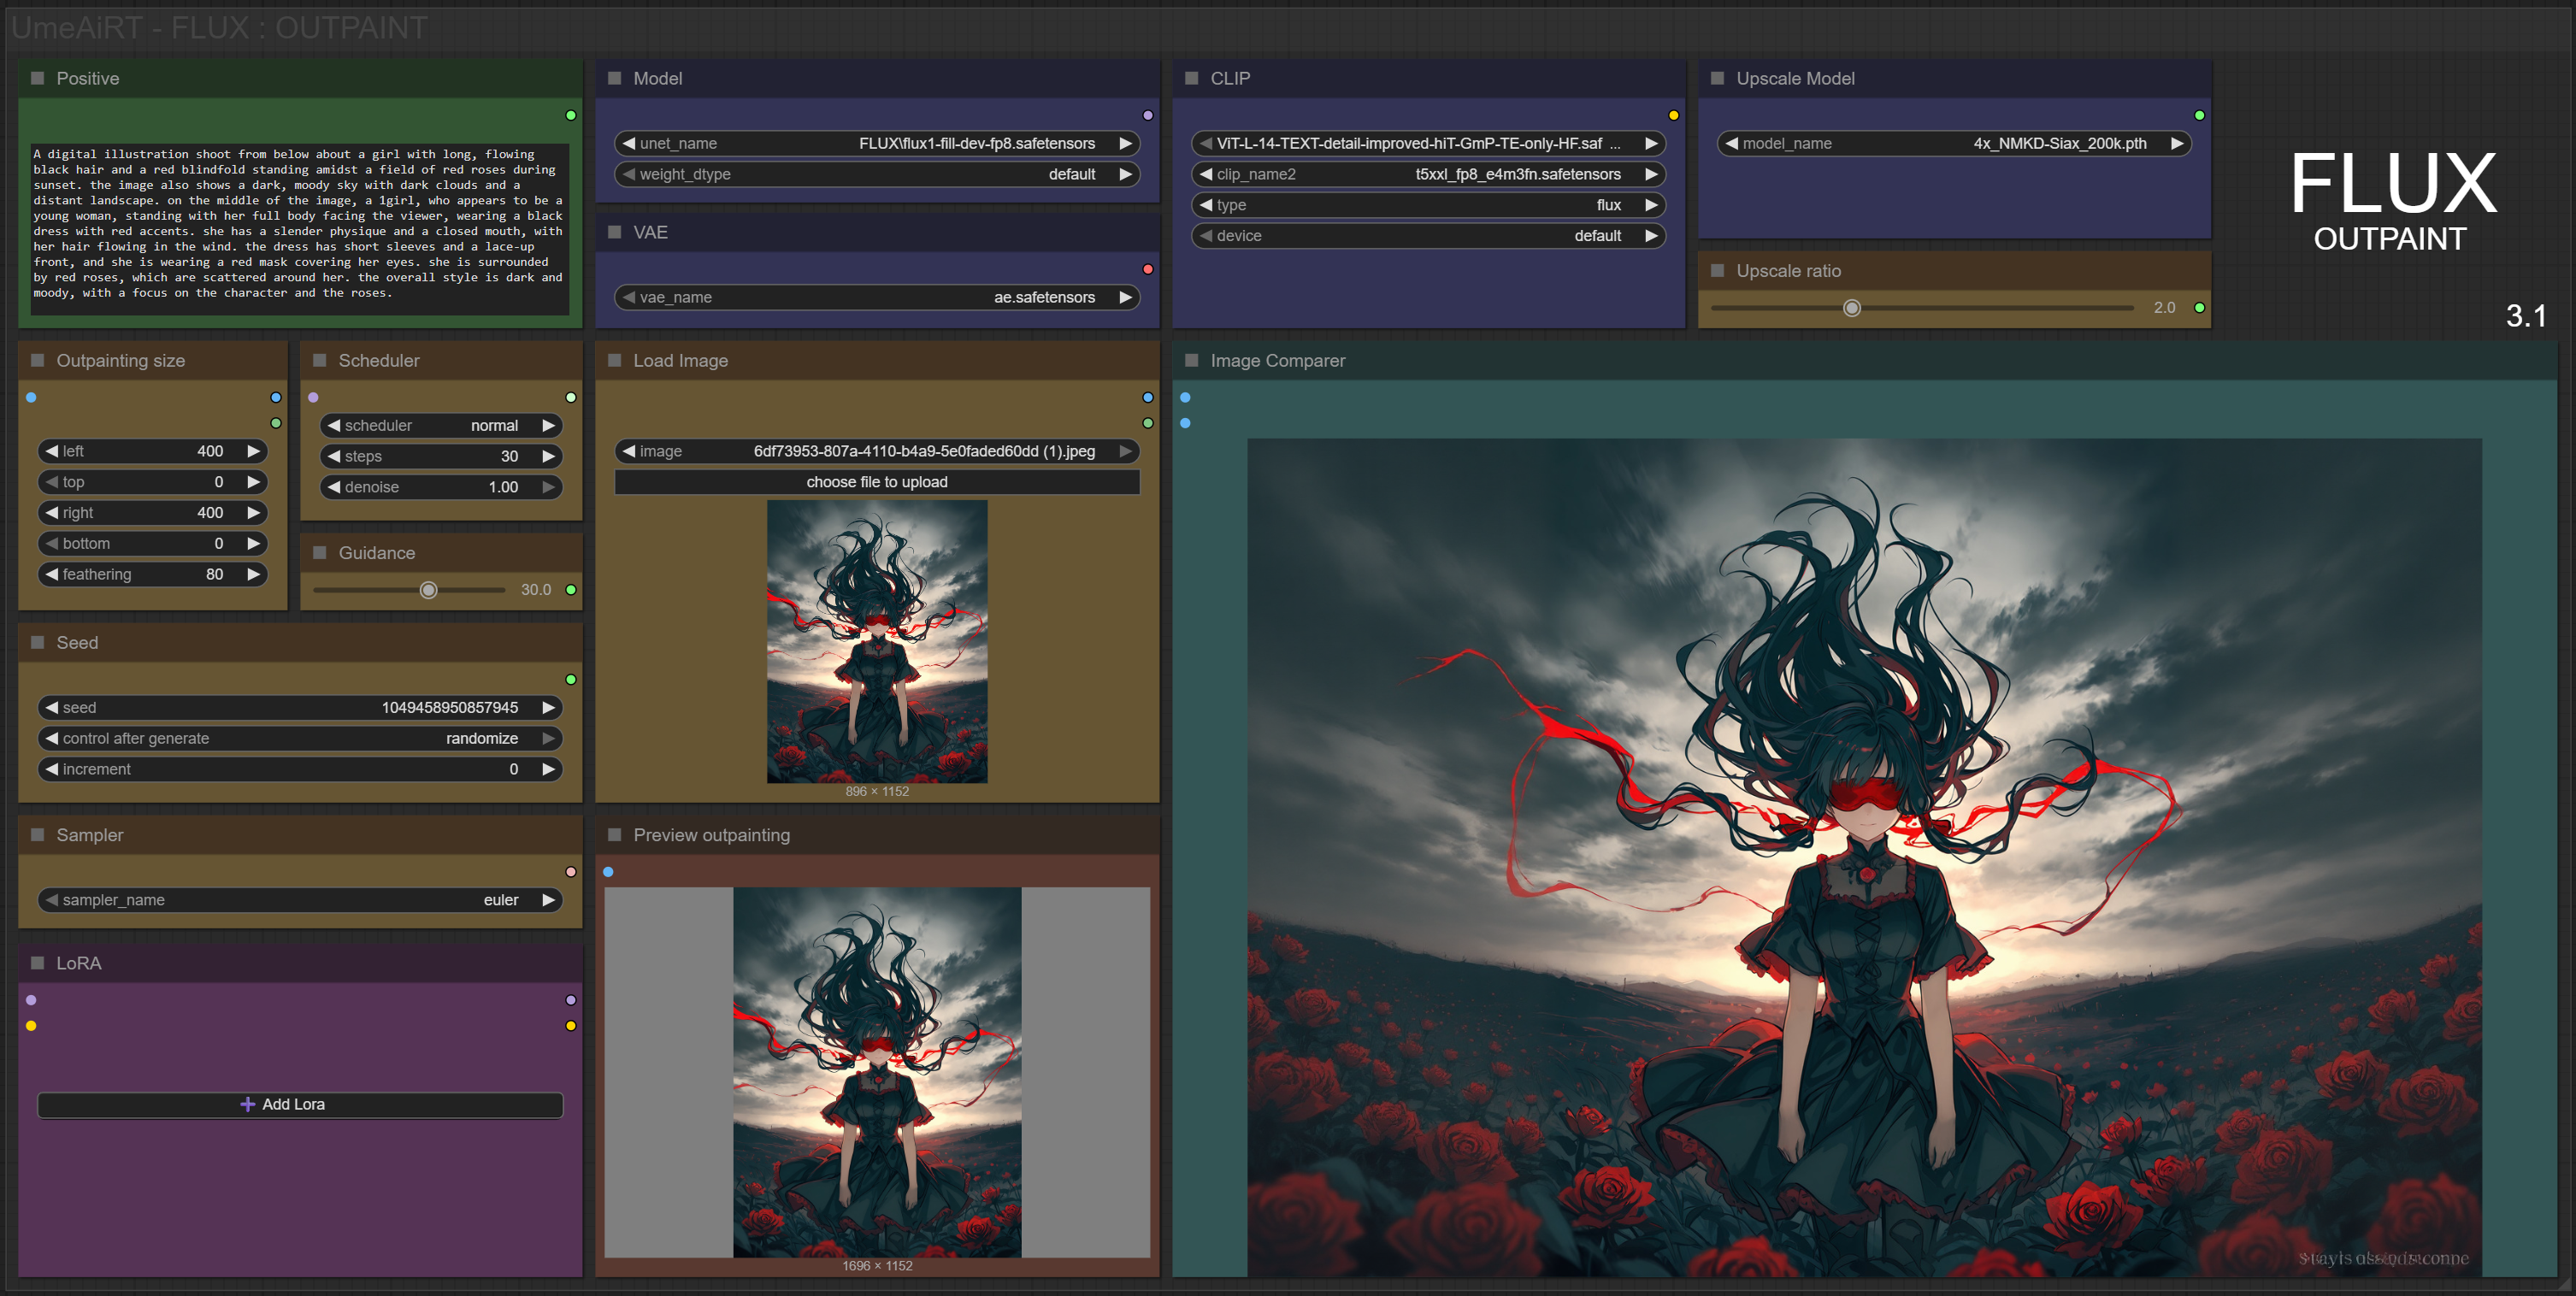Click the positive prompt text area
Screen dimensions: 2576x1296
coord(300,224)
